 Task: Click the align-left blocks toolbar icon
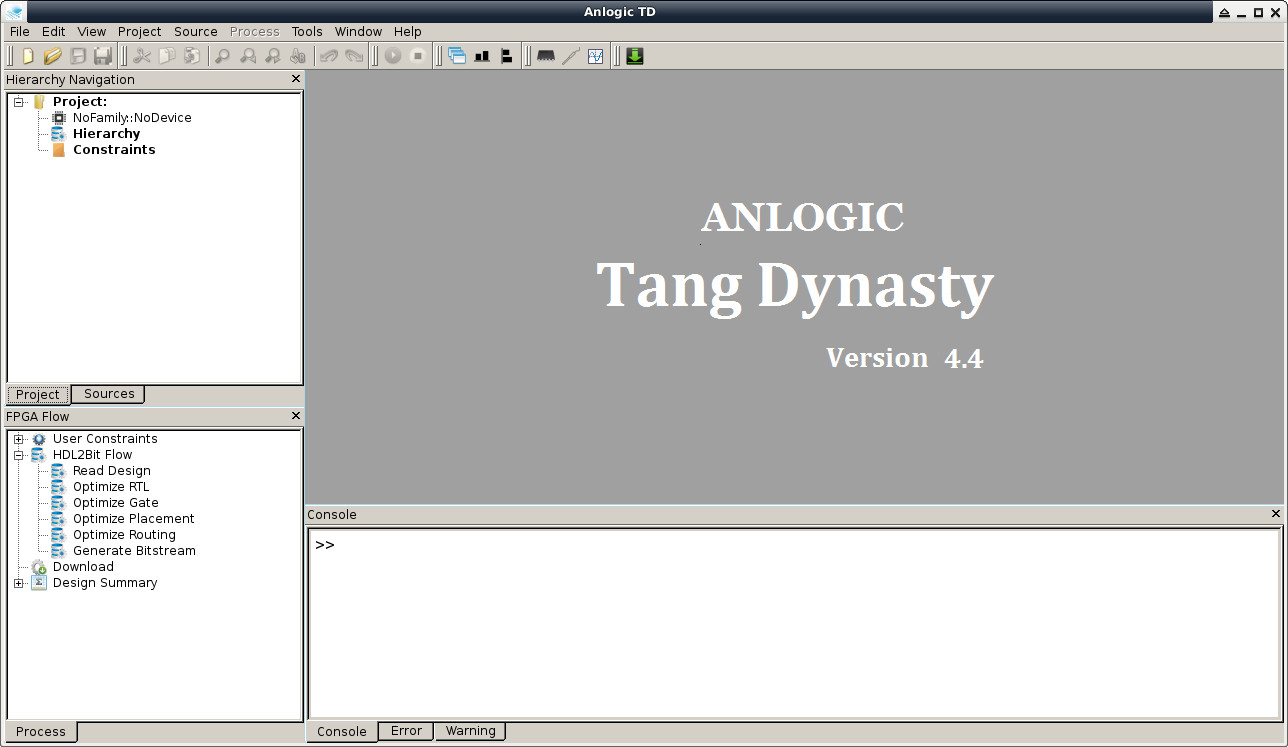(507, 56)
